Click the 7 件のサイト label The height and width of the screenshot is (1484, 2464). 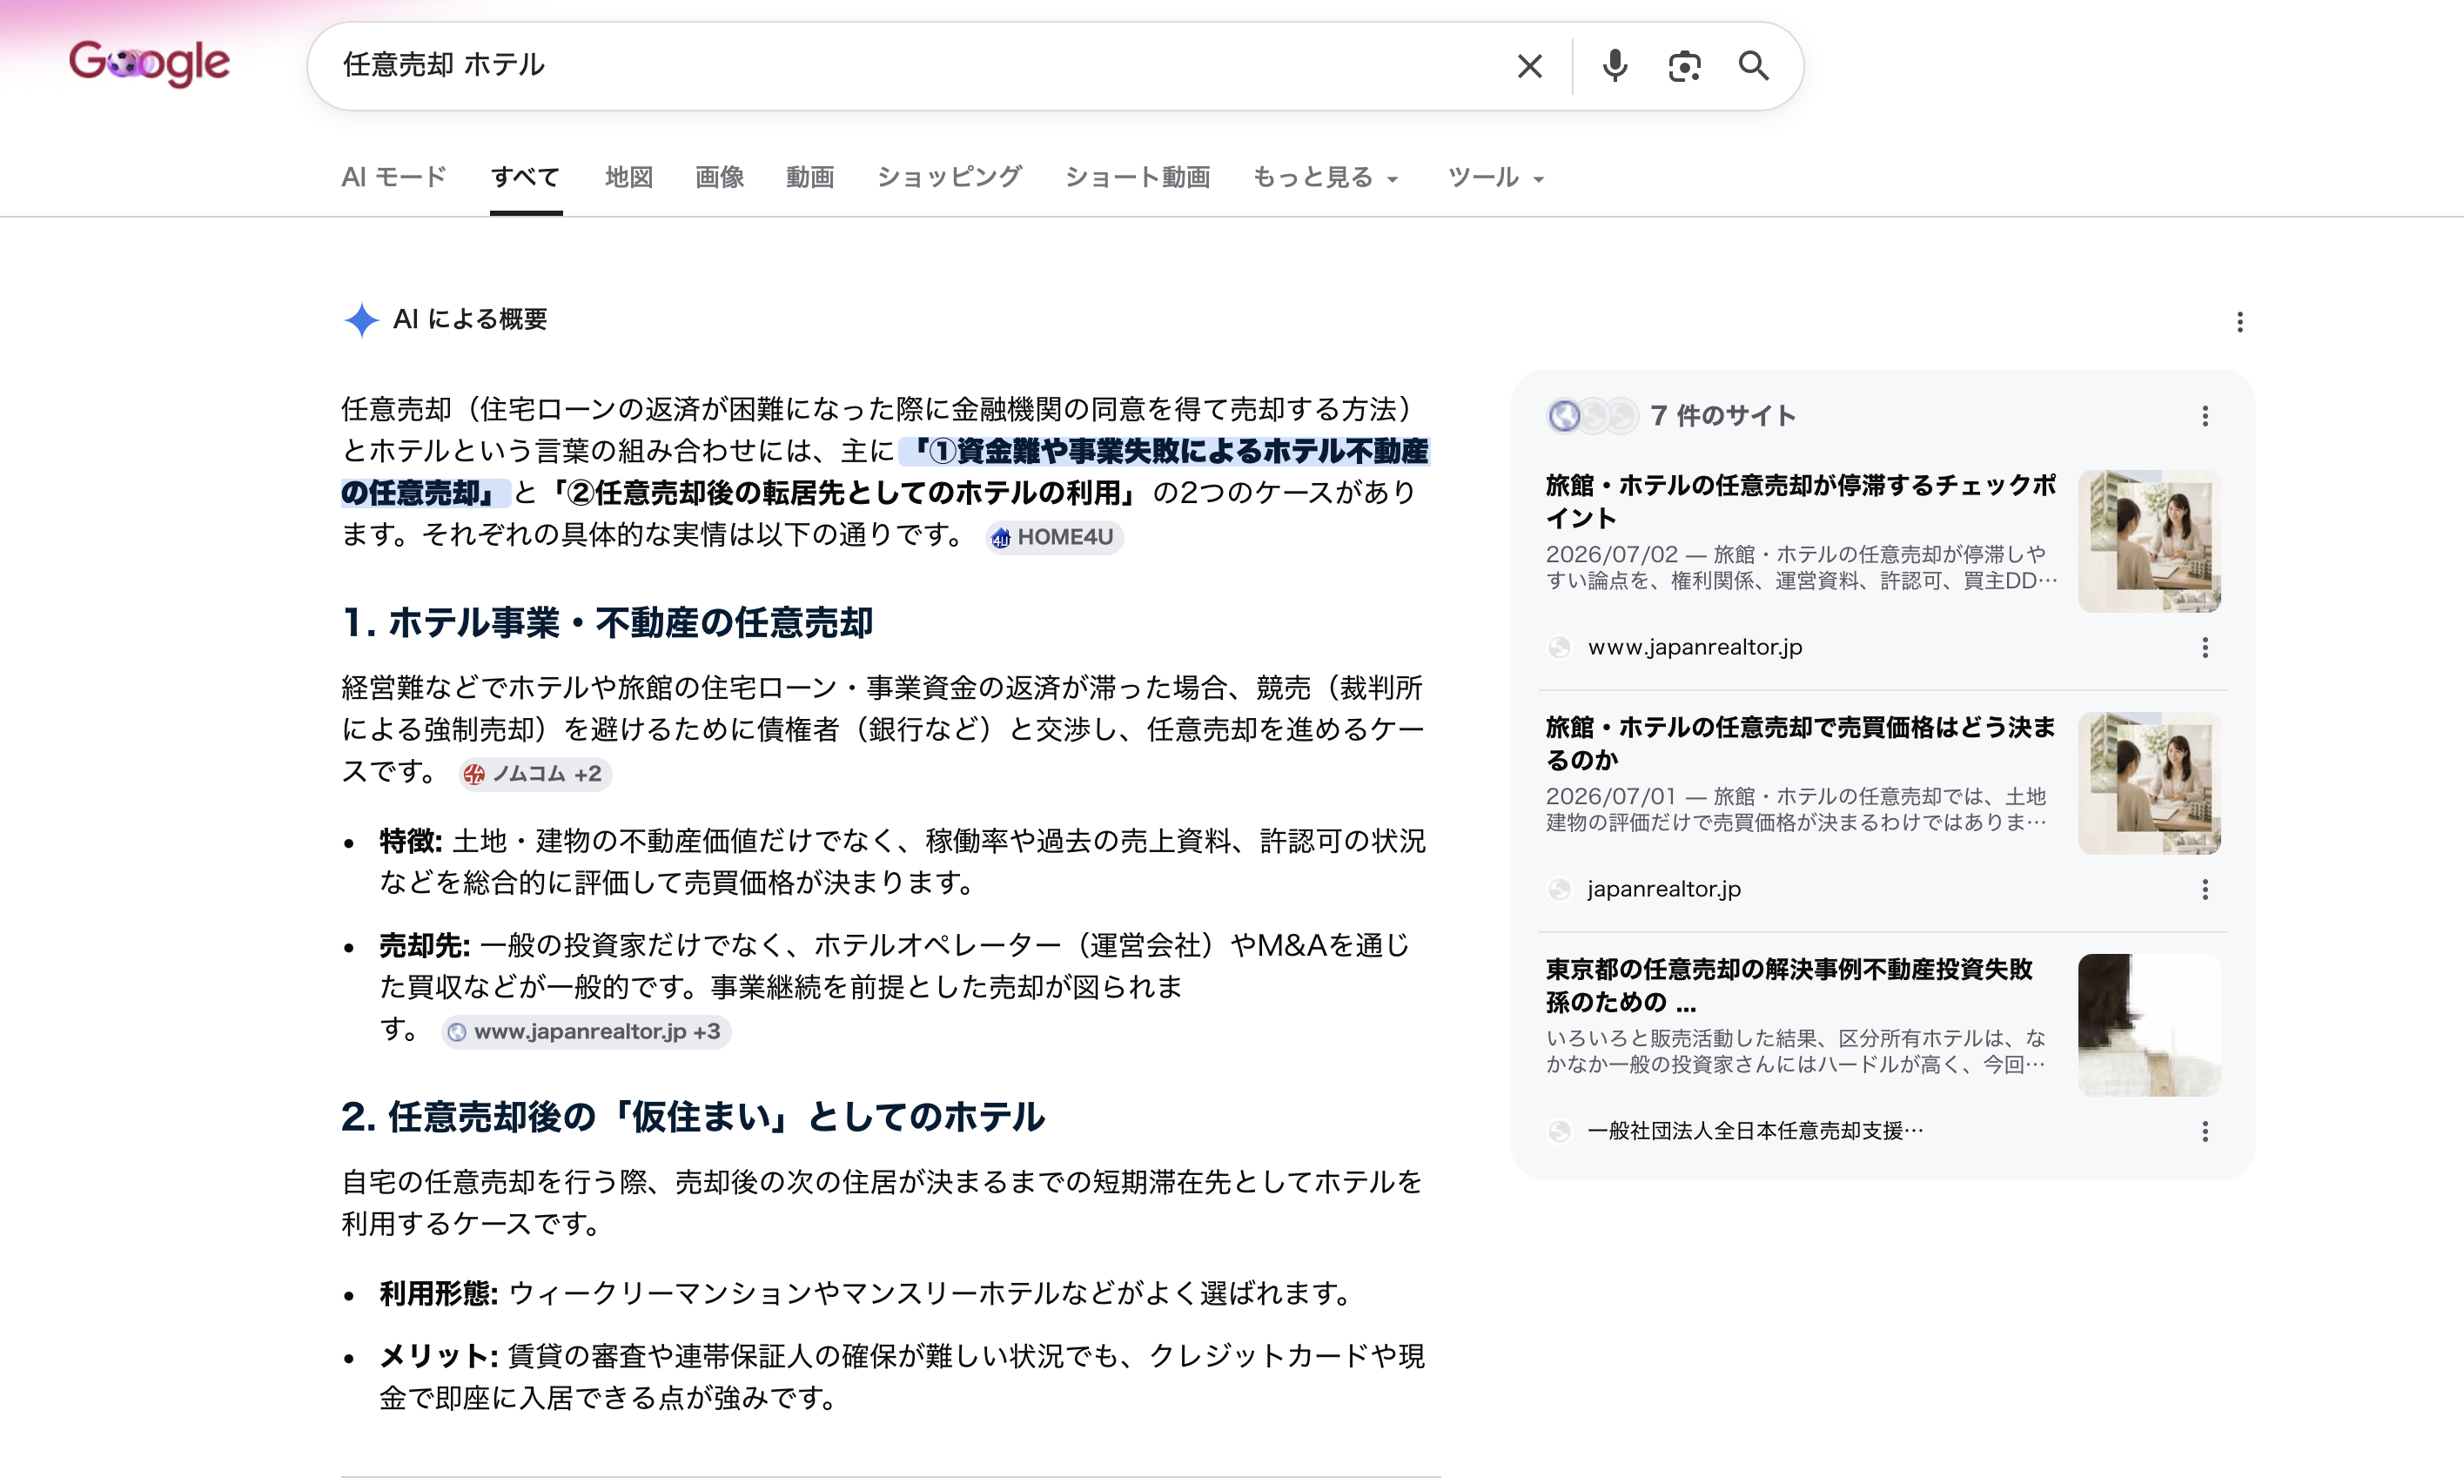pos(1723,416)
